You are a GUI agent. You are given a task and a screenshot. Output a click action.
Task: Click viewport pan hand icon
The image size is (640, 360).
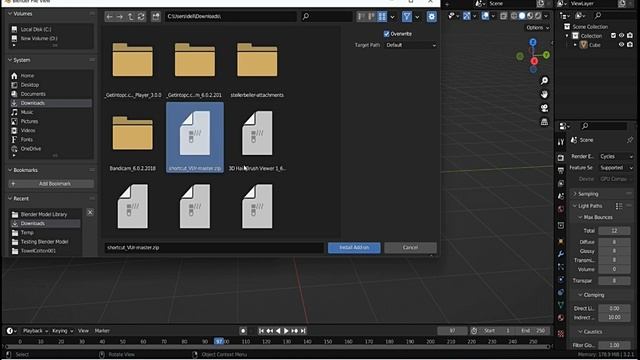[544, 94]
